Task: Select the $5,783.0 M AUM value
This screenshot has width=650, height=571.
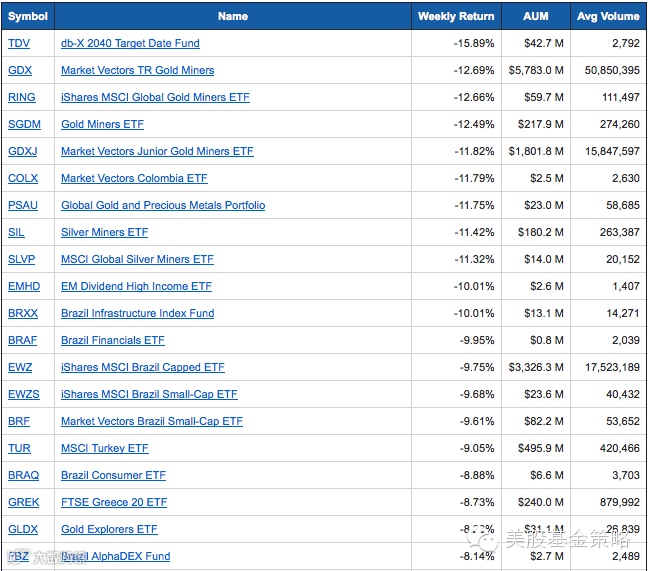Action: tap(536, 70)
